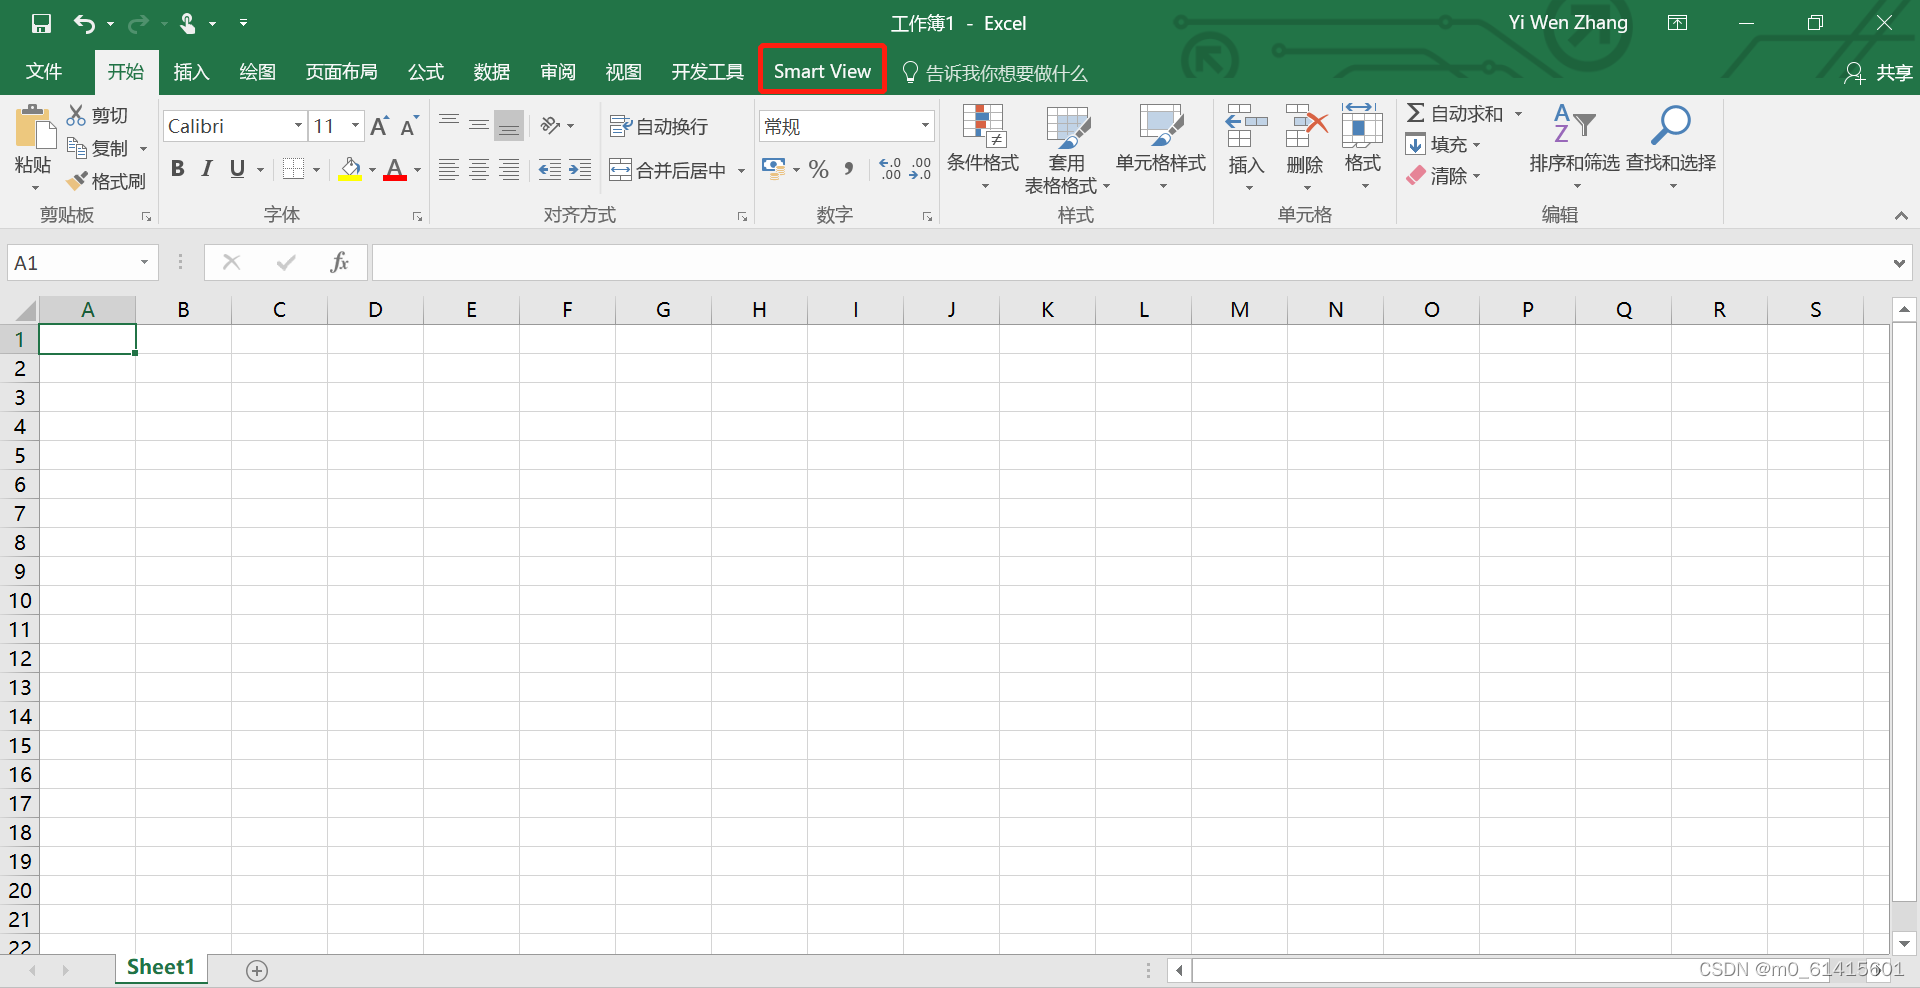Viewport: 1920px width, 988px height.
Task: Switch to the Smart View ribbon tab
Action: coord(822,70)
